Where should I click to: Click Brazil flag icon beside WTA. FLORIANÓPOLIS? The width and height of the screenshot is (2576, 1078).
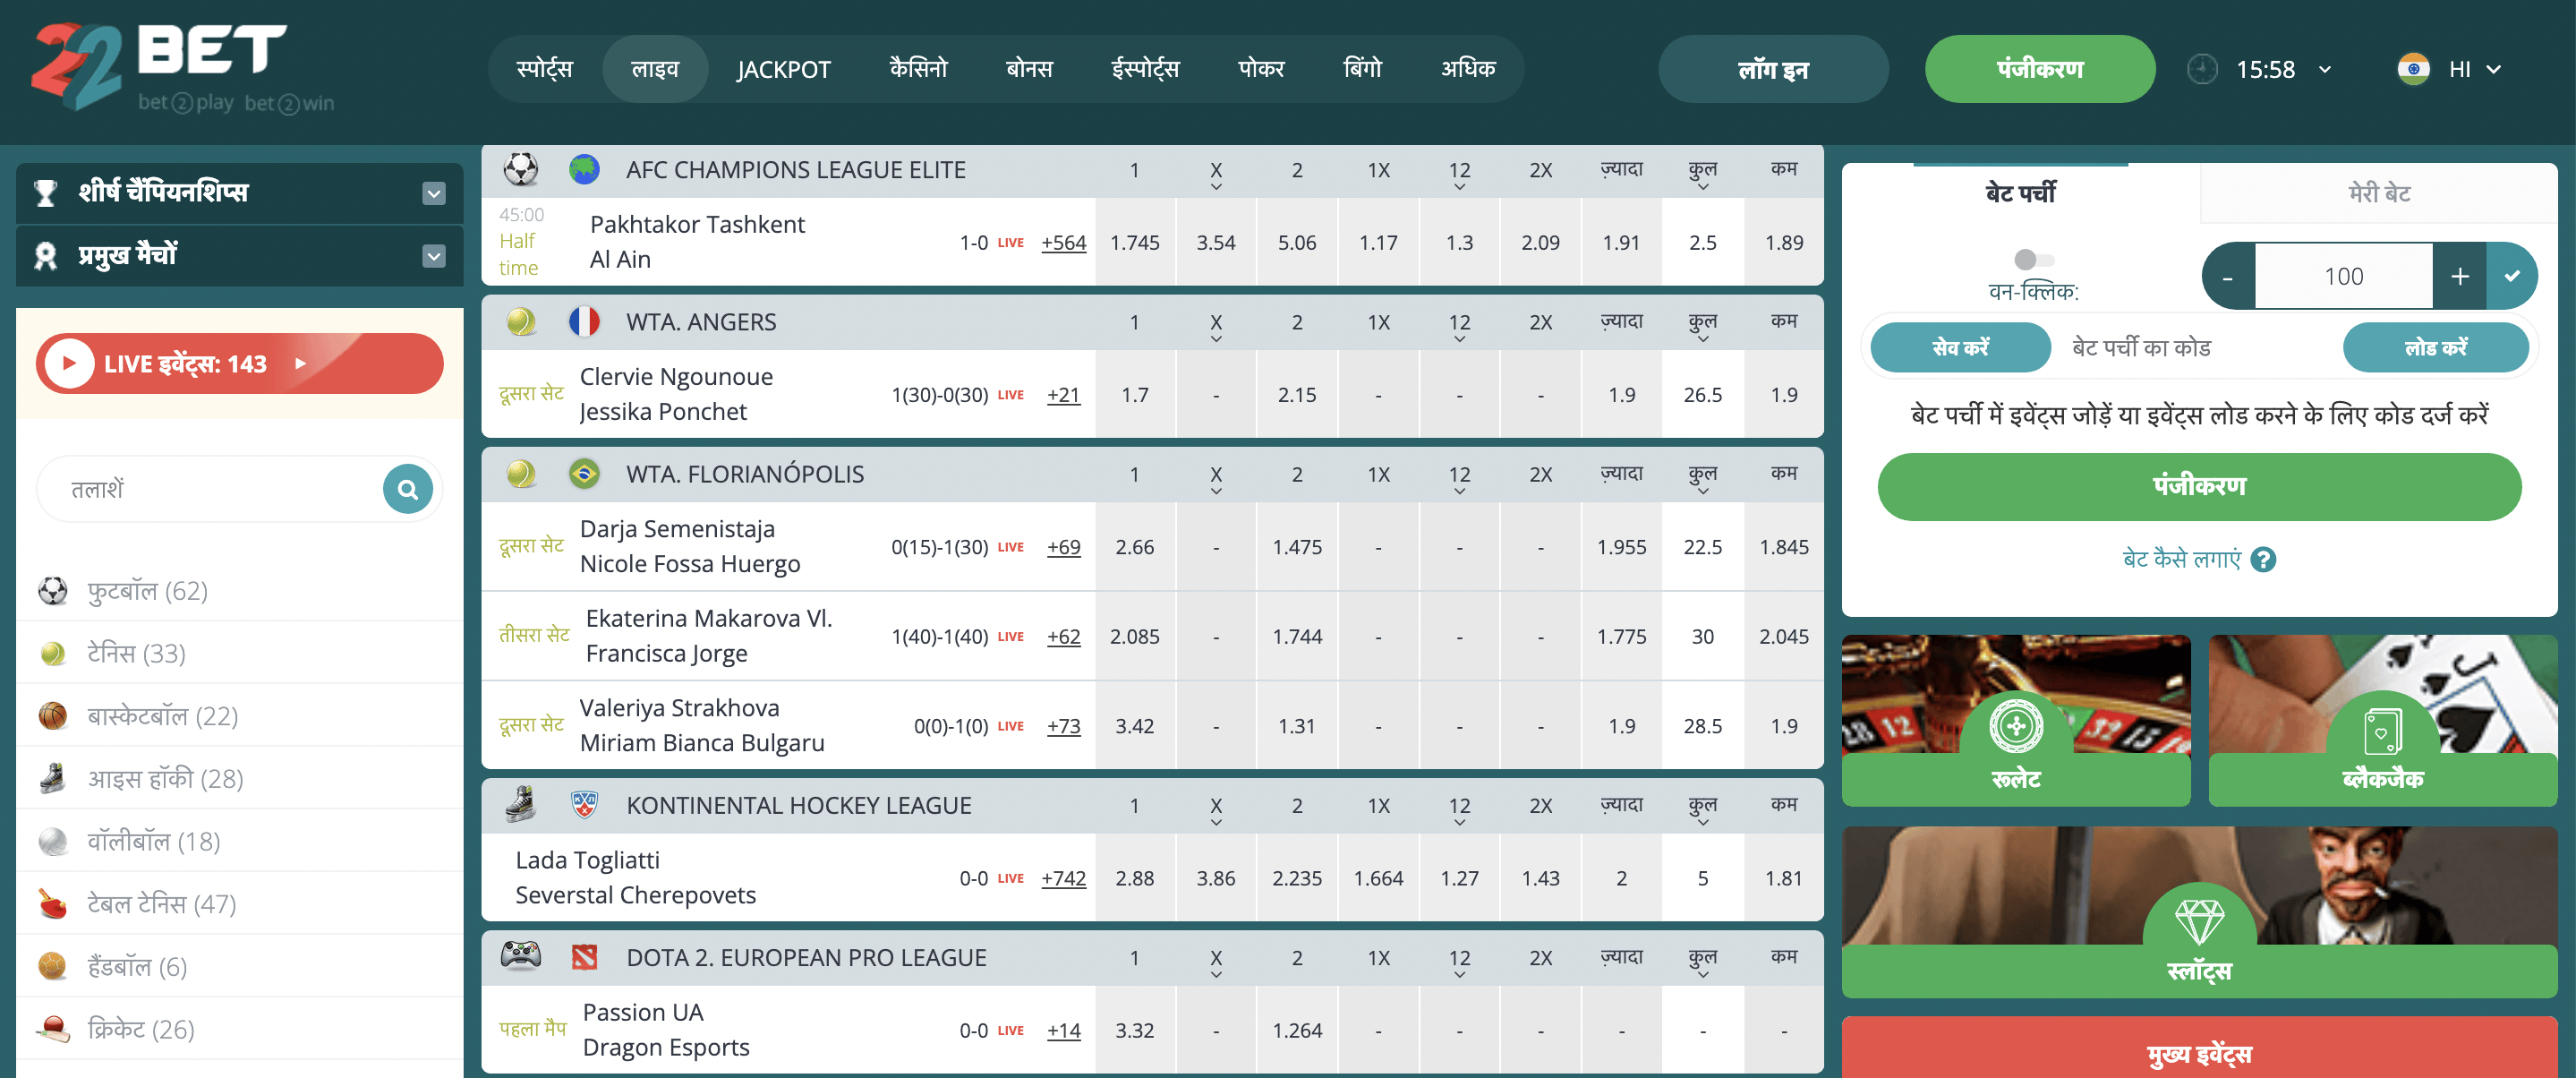click(x=584, y=473)
